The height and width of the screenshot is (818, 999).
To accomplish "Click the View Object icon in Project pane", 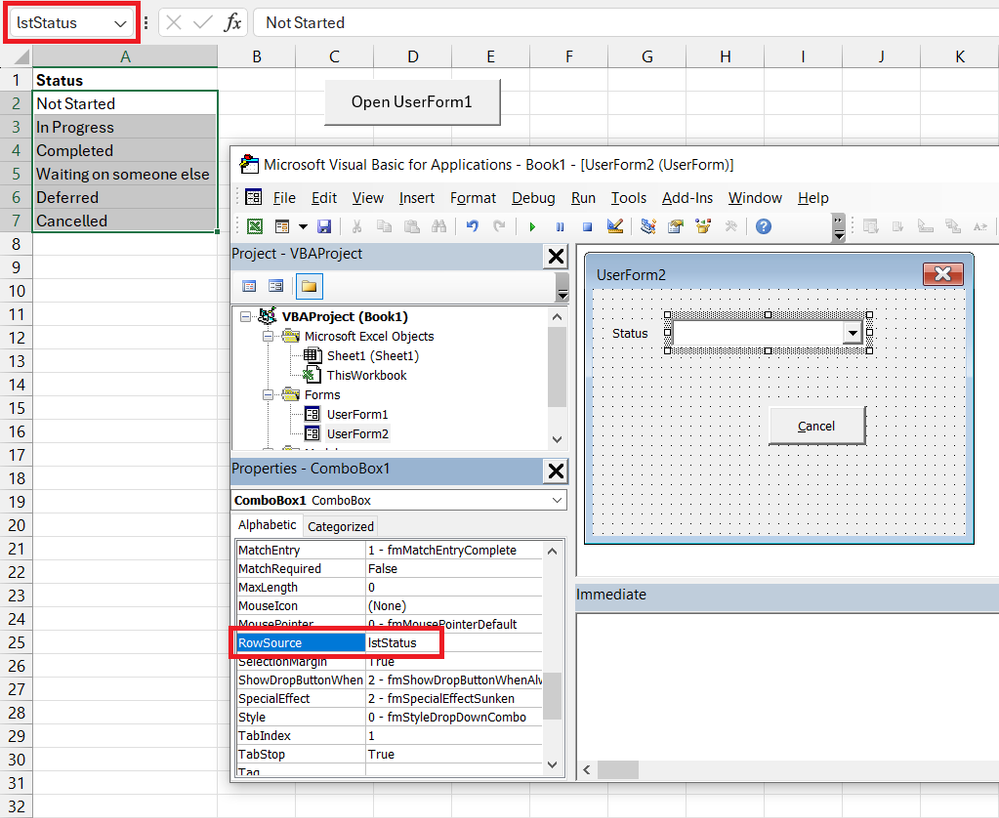I will click(276, 286).
